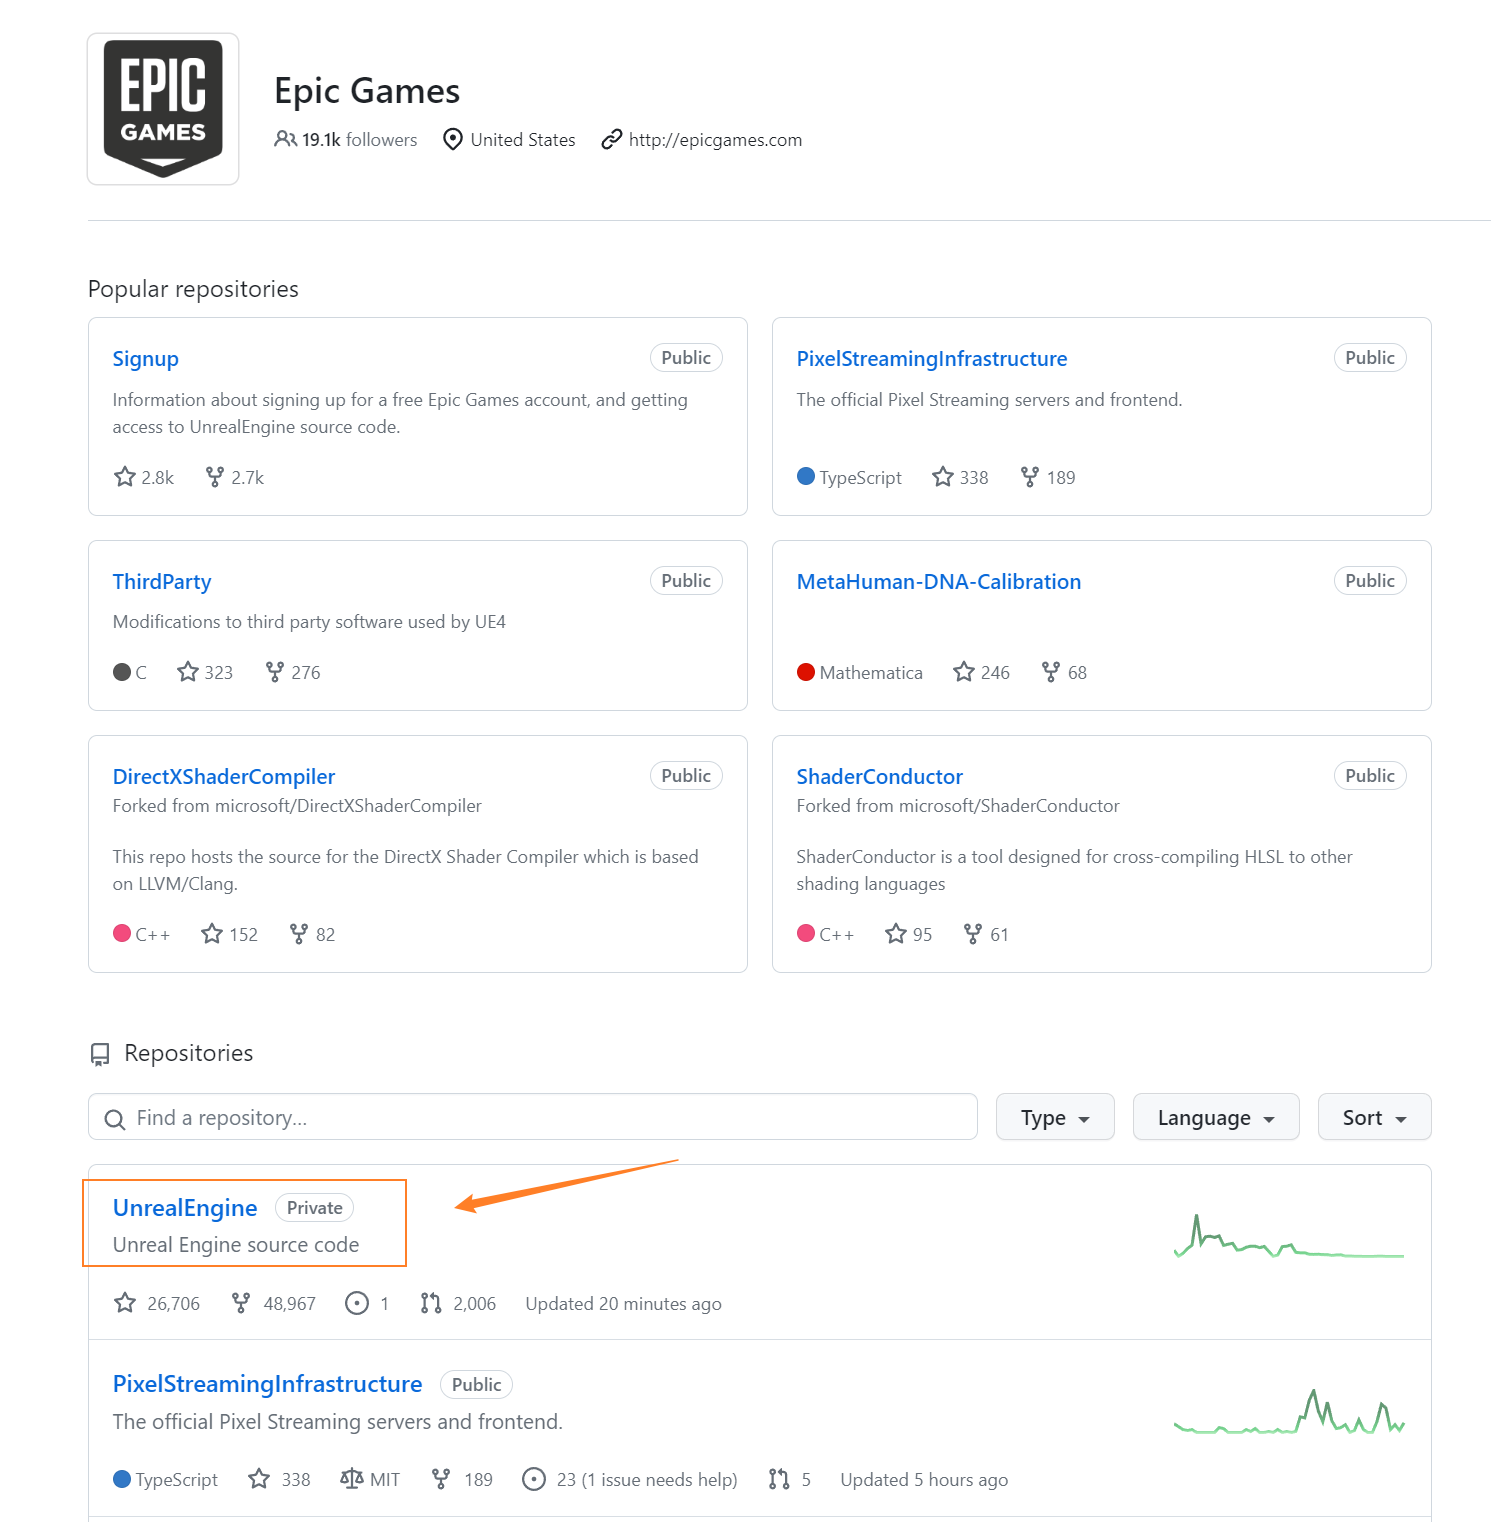Open the Sort dropdown
The image size is (1491, 1522).
coord(1375,1117)
